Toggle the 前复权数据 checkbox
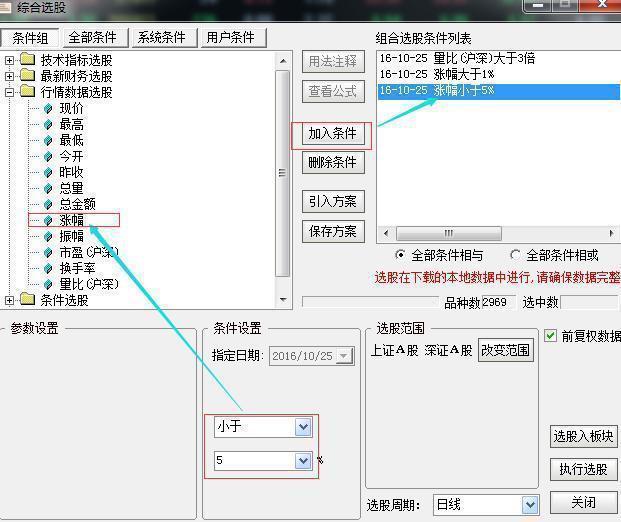This screenshot has width=621, height=522. 551,336
